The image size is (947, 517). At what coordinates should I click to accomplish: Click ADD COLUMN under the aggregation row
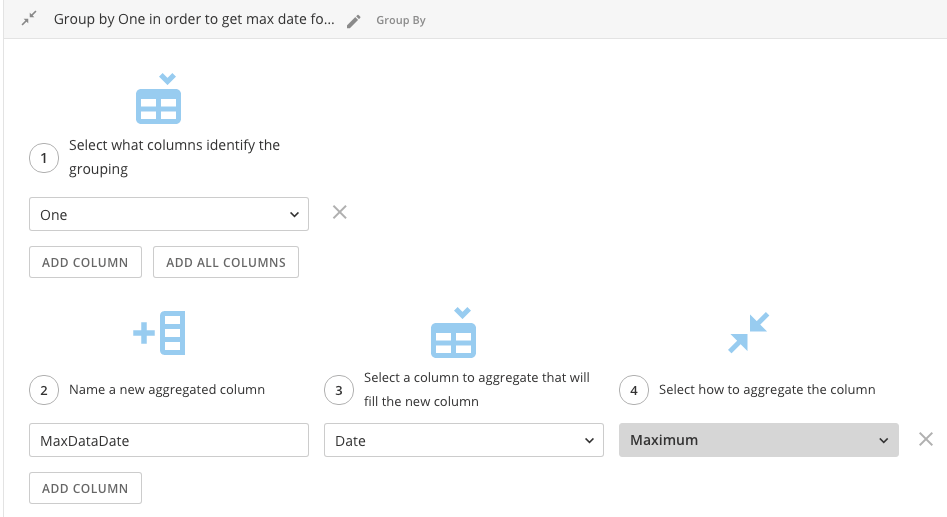click(x=85, y=488)
